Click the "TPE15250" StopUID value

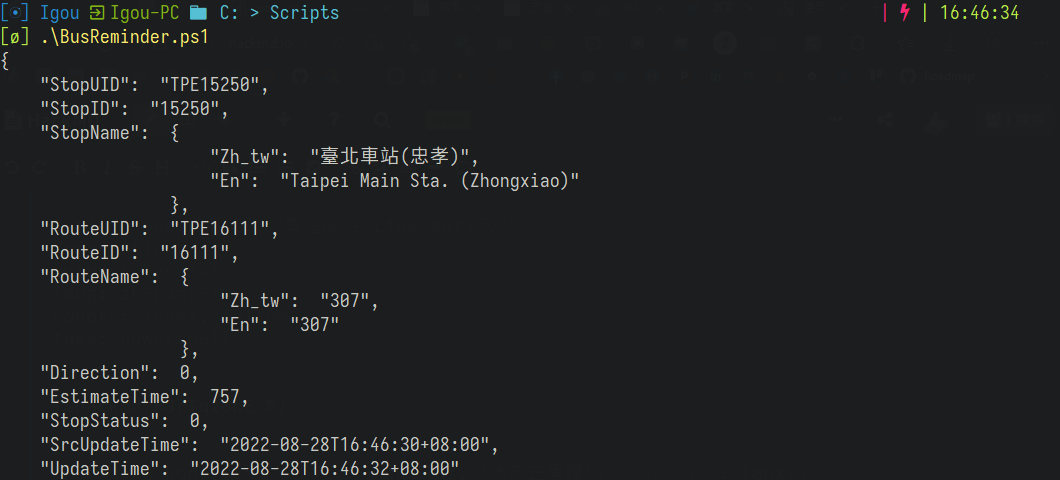tap(210, 85)
